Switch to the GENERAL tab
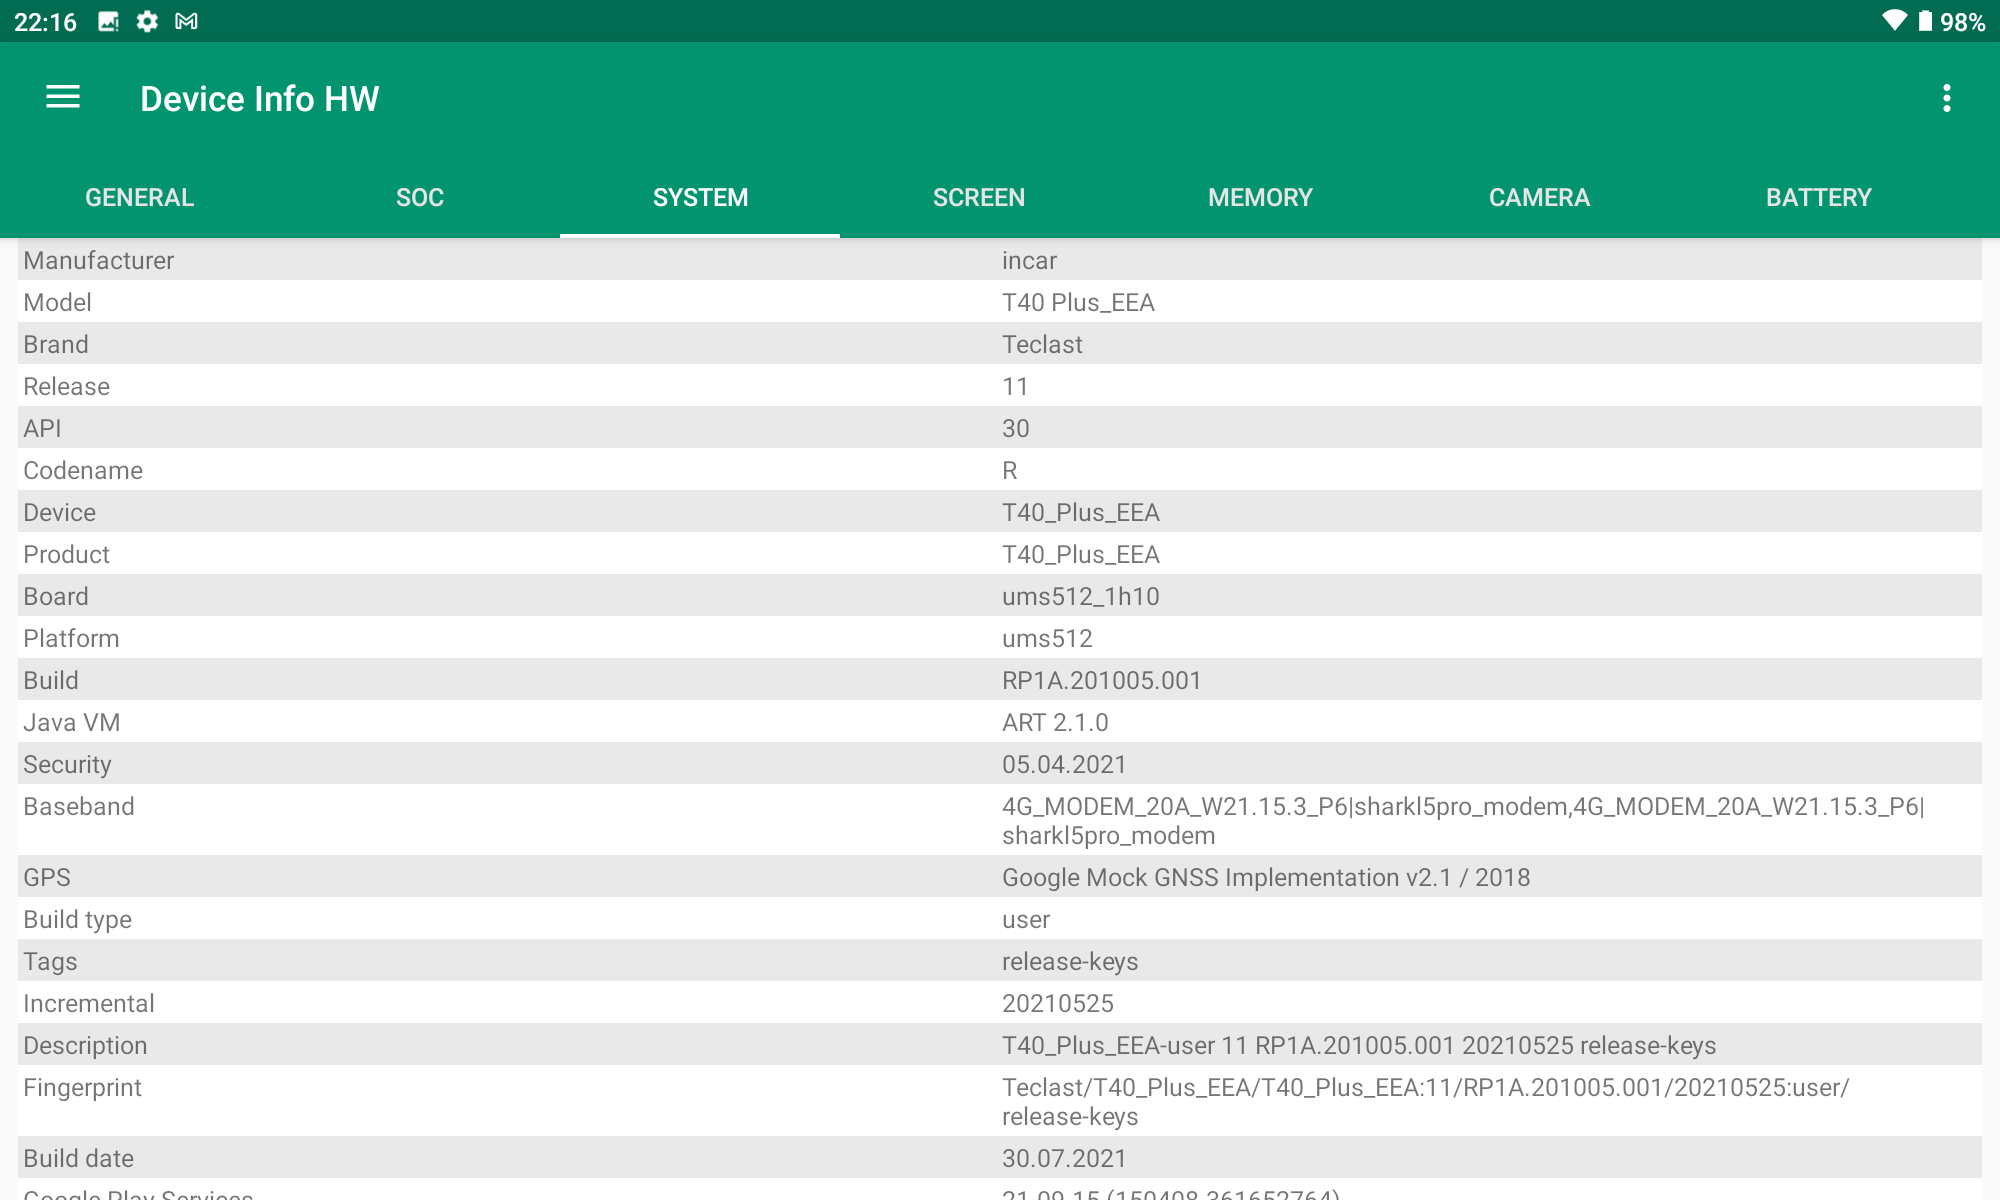Image resolution: width=2000 pixels, height=1200 pixels. (x=140, y=197)
